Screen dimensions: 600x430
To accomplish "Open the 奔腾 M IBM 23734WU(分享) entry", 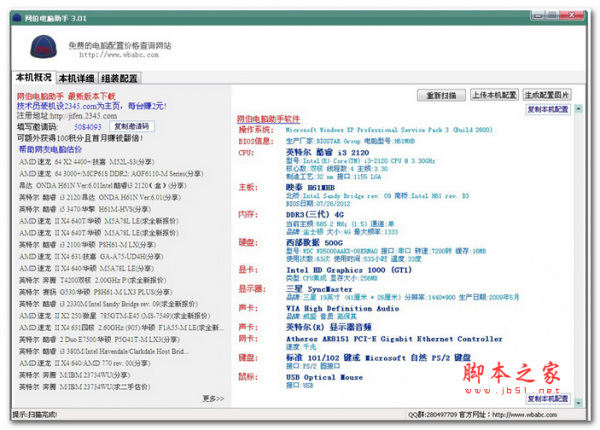I will click(75, 375).
